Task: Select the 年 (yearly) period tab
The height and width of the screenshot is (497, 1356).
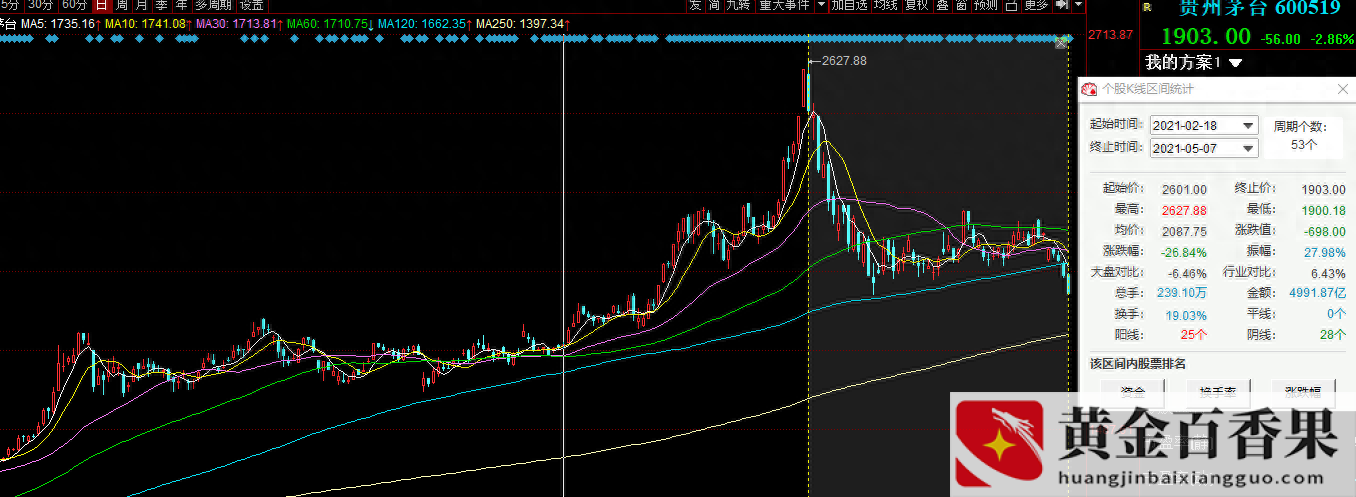Action: (181, 5)
